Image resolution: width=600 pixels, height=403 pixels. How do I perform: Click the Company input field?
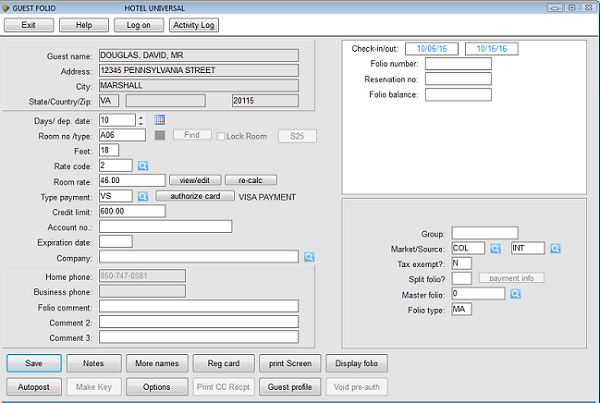tap(199, 256)
